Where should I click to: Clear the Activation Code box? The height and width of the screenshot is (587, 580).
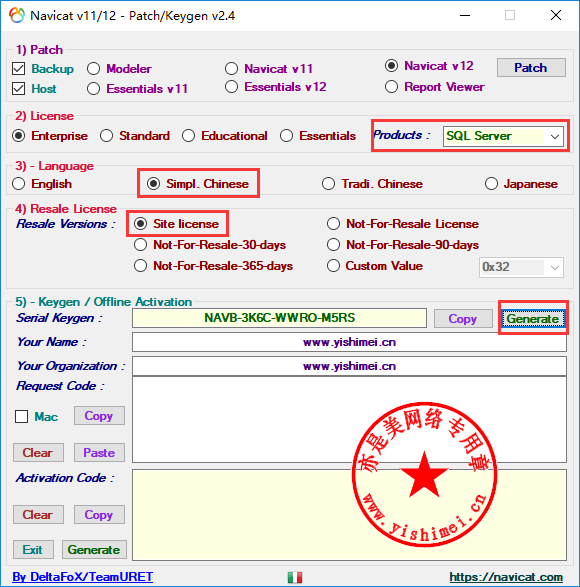[38, 515]
